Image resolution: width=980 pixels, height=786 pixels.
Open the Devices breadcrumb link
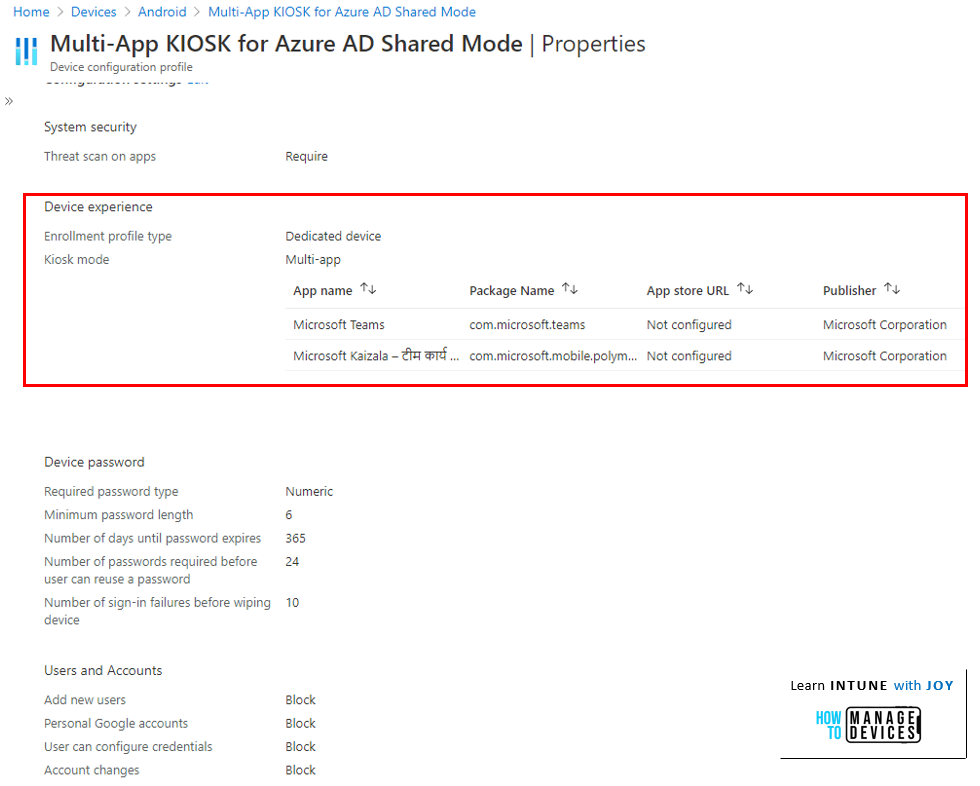[x=94, y=12]
